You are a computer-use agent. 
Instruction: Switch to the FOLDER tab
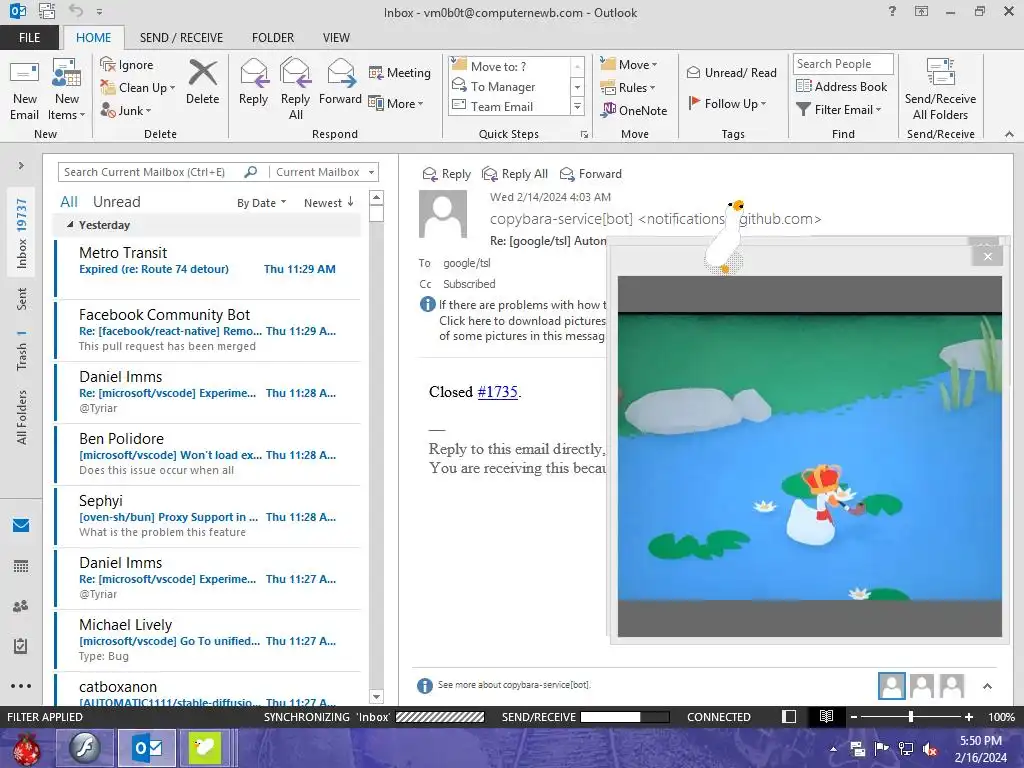coord(273,37)
